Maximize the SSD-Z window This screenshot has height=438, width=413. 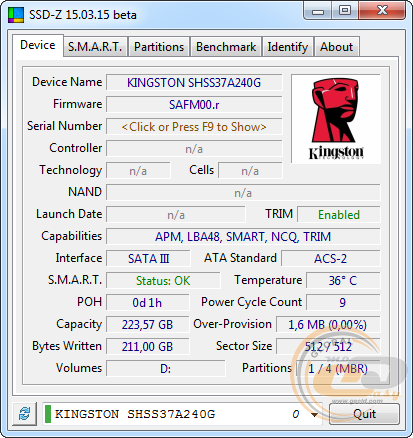pos(345,11)
